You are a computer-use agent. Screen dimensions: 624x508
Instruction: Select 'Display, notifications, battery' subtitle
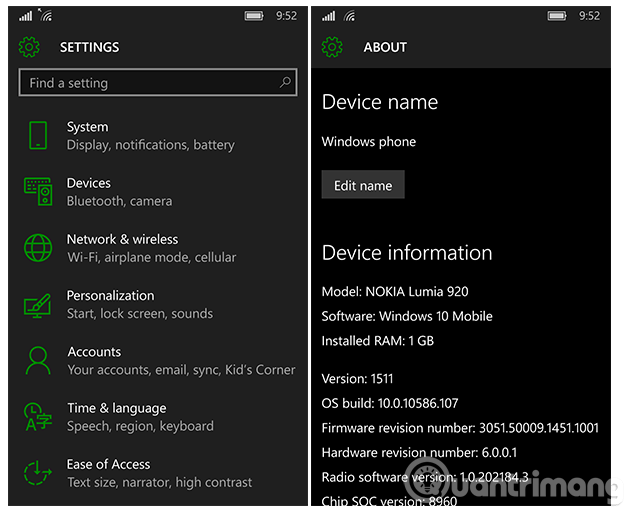(150, 145)
